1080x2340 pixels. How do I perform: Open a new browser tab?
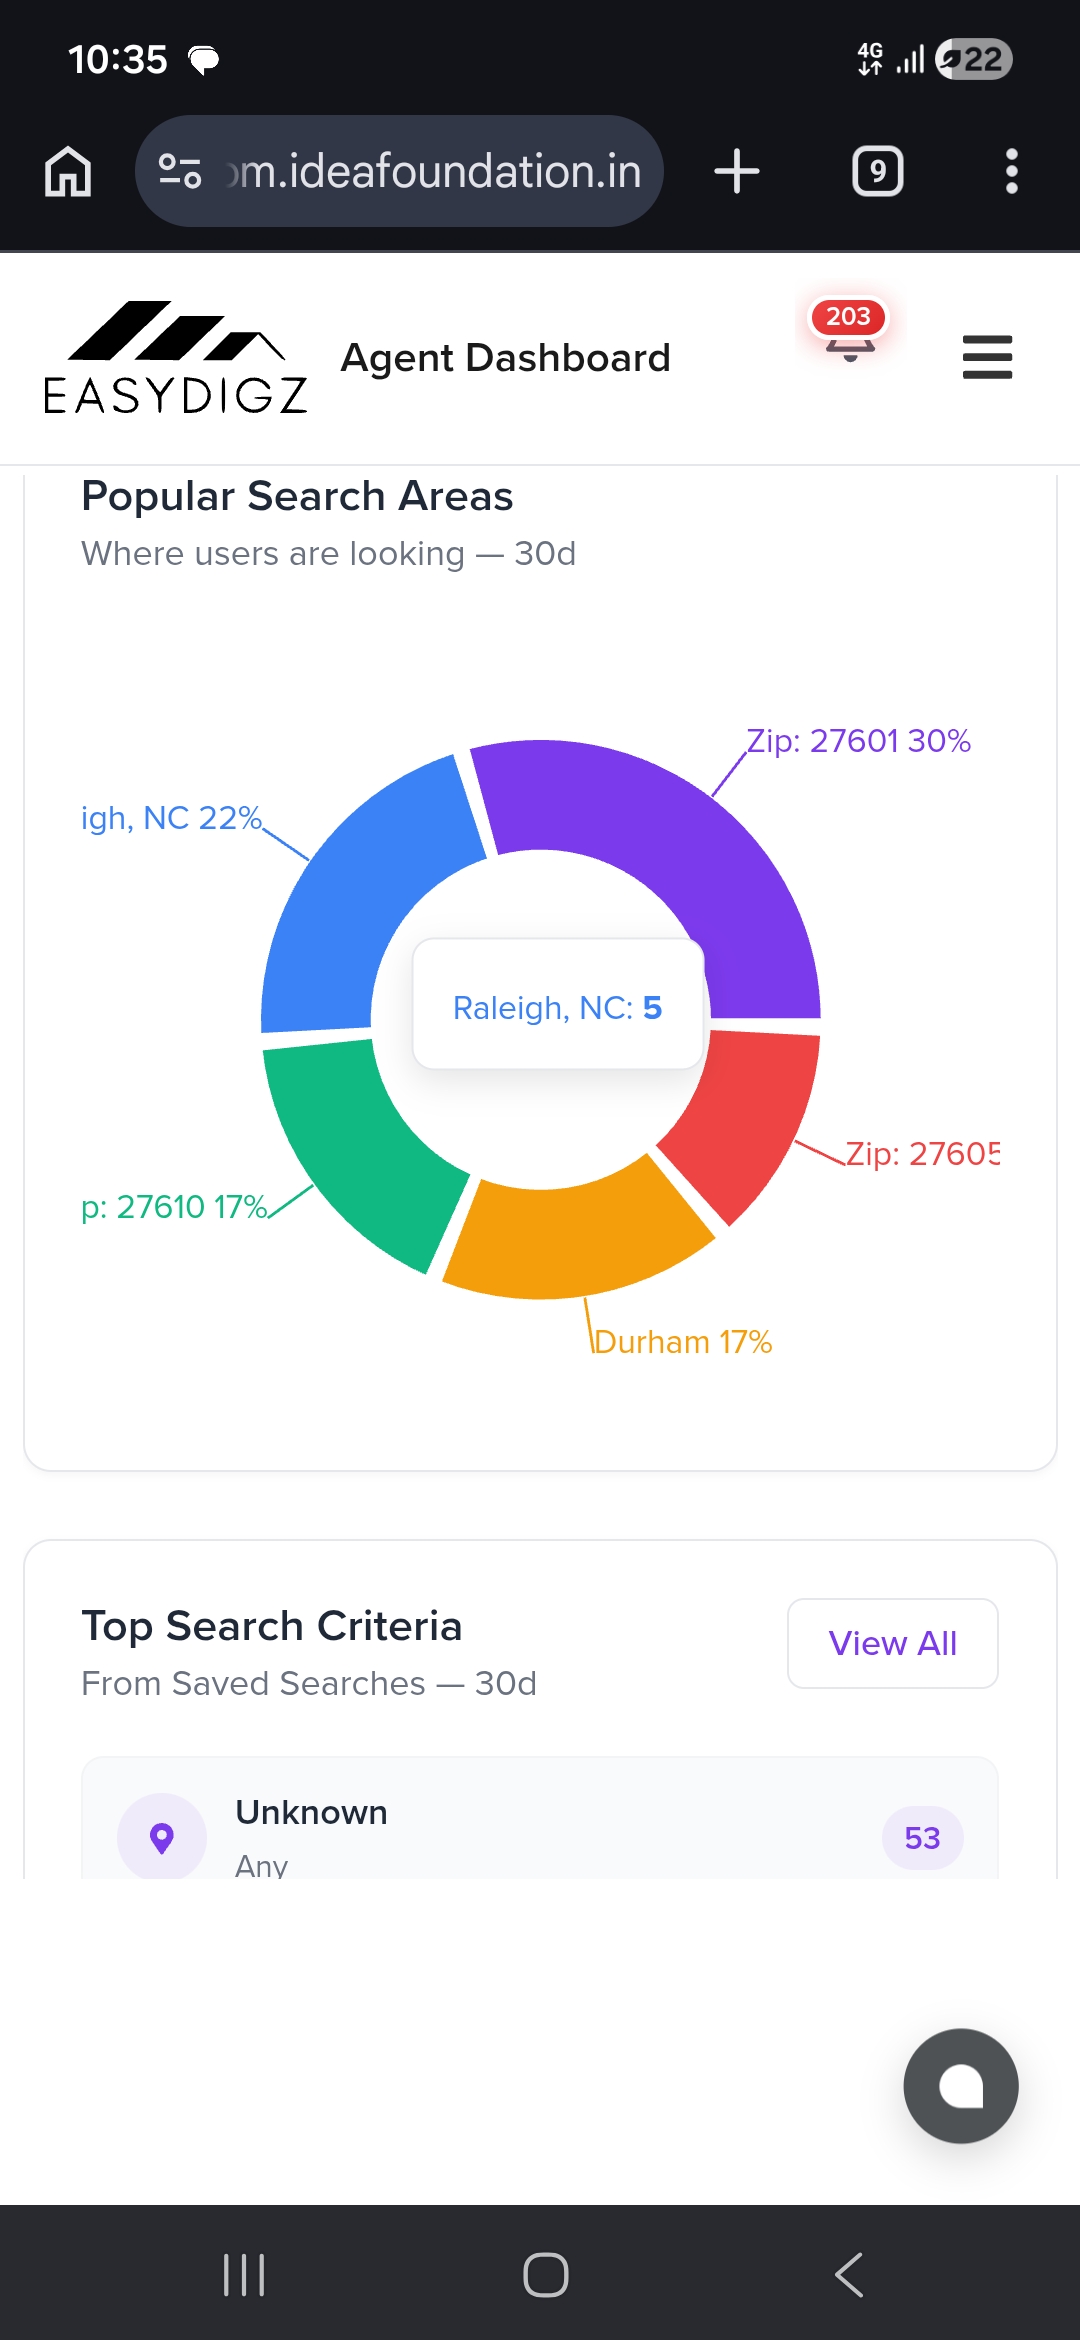(737, 171)
